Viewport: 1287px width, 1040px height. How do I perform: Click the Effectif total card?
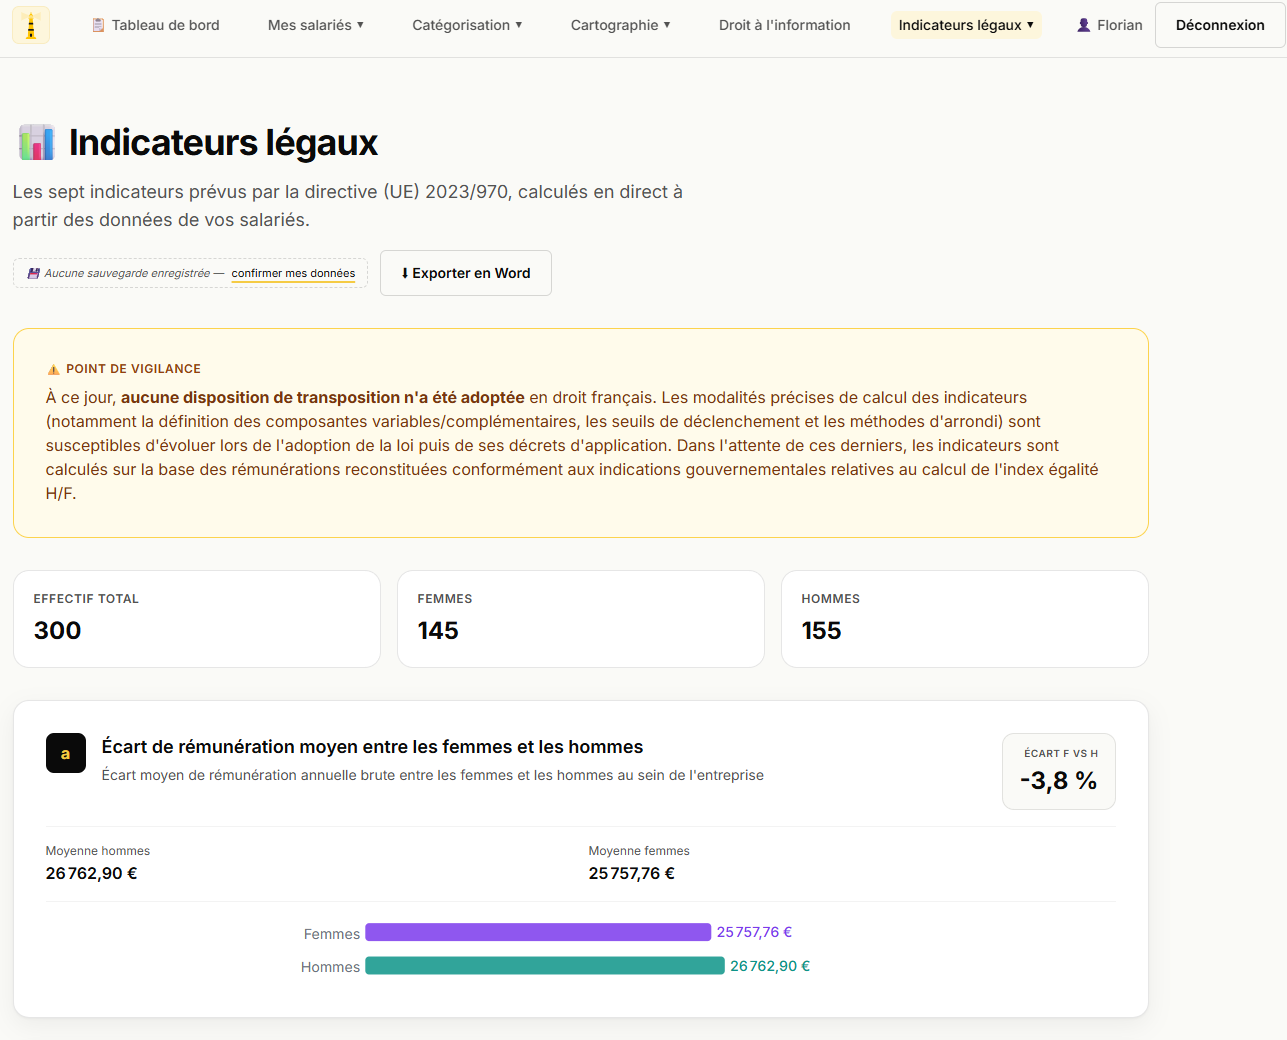[x=197, y=619]
